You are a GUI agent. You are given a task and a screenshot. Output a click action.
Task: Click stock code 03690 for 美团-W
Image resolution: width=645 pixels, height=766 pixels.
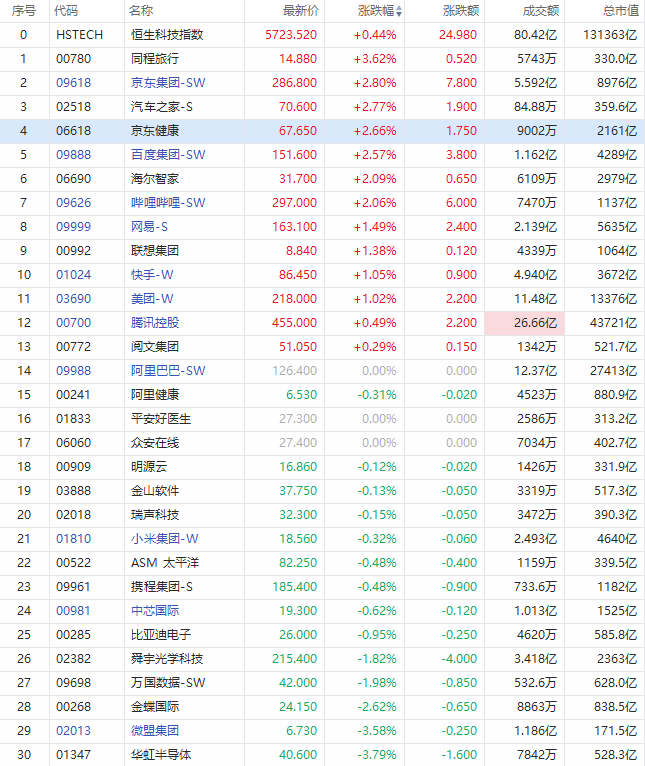click(x=74, y=298)
